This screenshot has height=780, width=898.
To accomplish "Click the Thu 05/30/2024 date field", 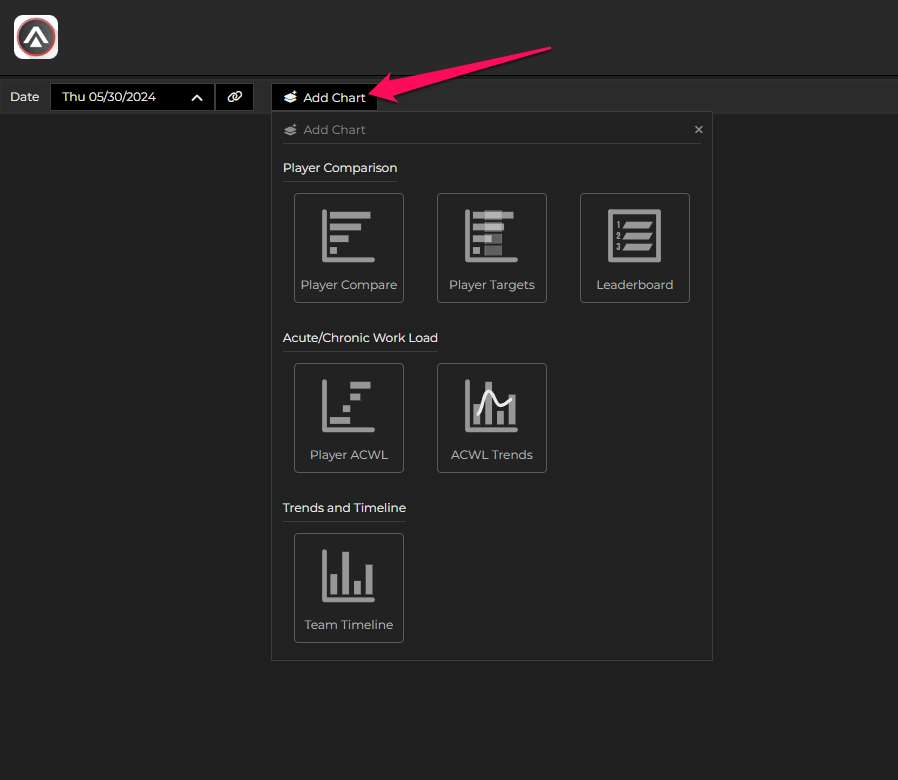I will tap(132, 97).
